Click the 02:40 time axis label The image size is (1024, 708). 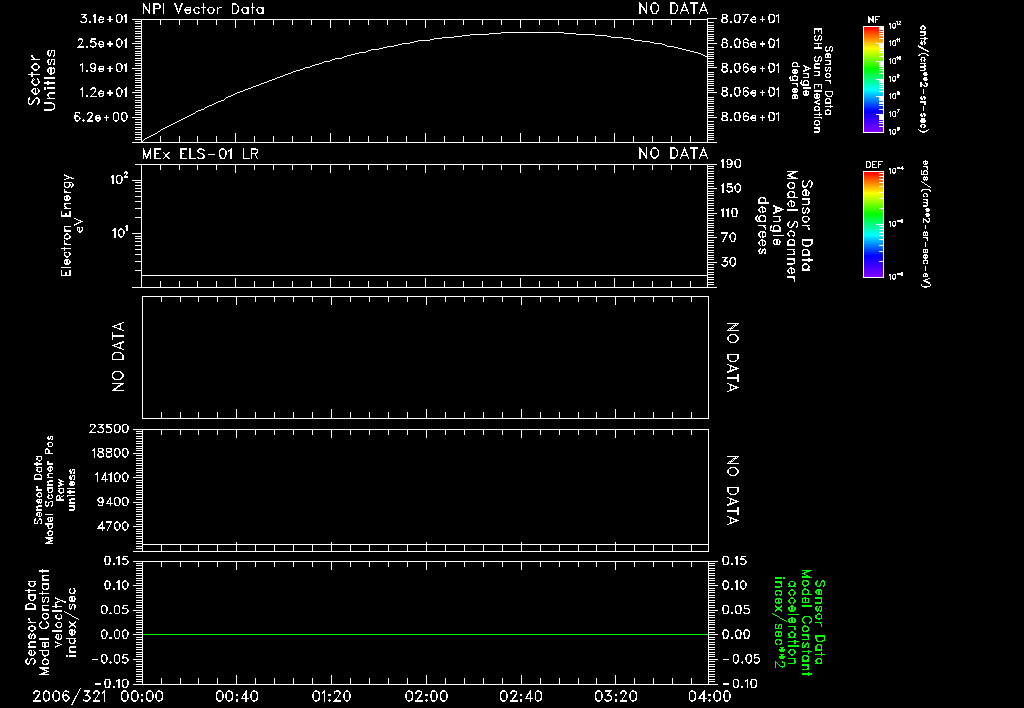click(520, 696)
